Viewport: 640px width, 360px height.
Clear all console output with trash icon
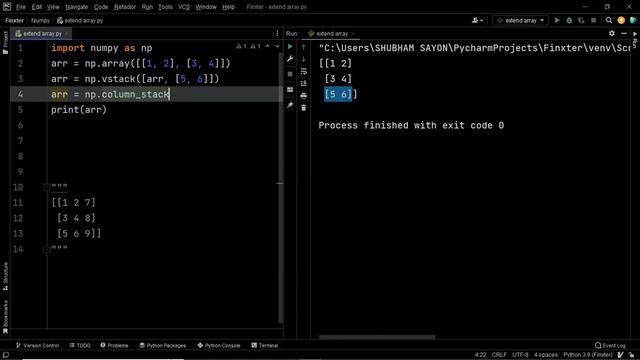pyautogui.click(x=303, y=108)
